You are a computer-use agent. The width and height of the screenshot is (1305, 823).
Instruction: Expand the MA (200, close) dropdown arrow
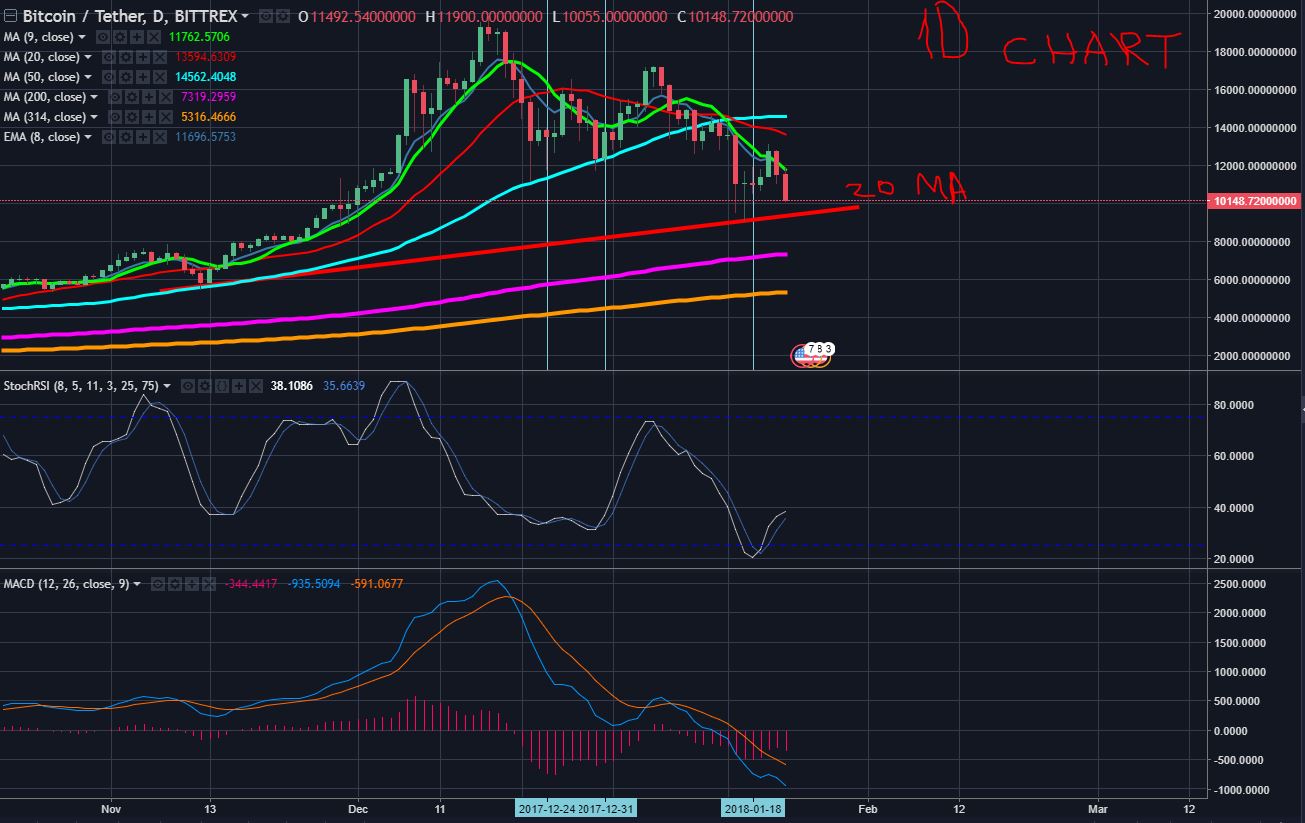coord(94,97)
